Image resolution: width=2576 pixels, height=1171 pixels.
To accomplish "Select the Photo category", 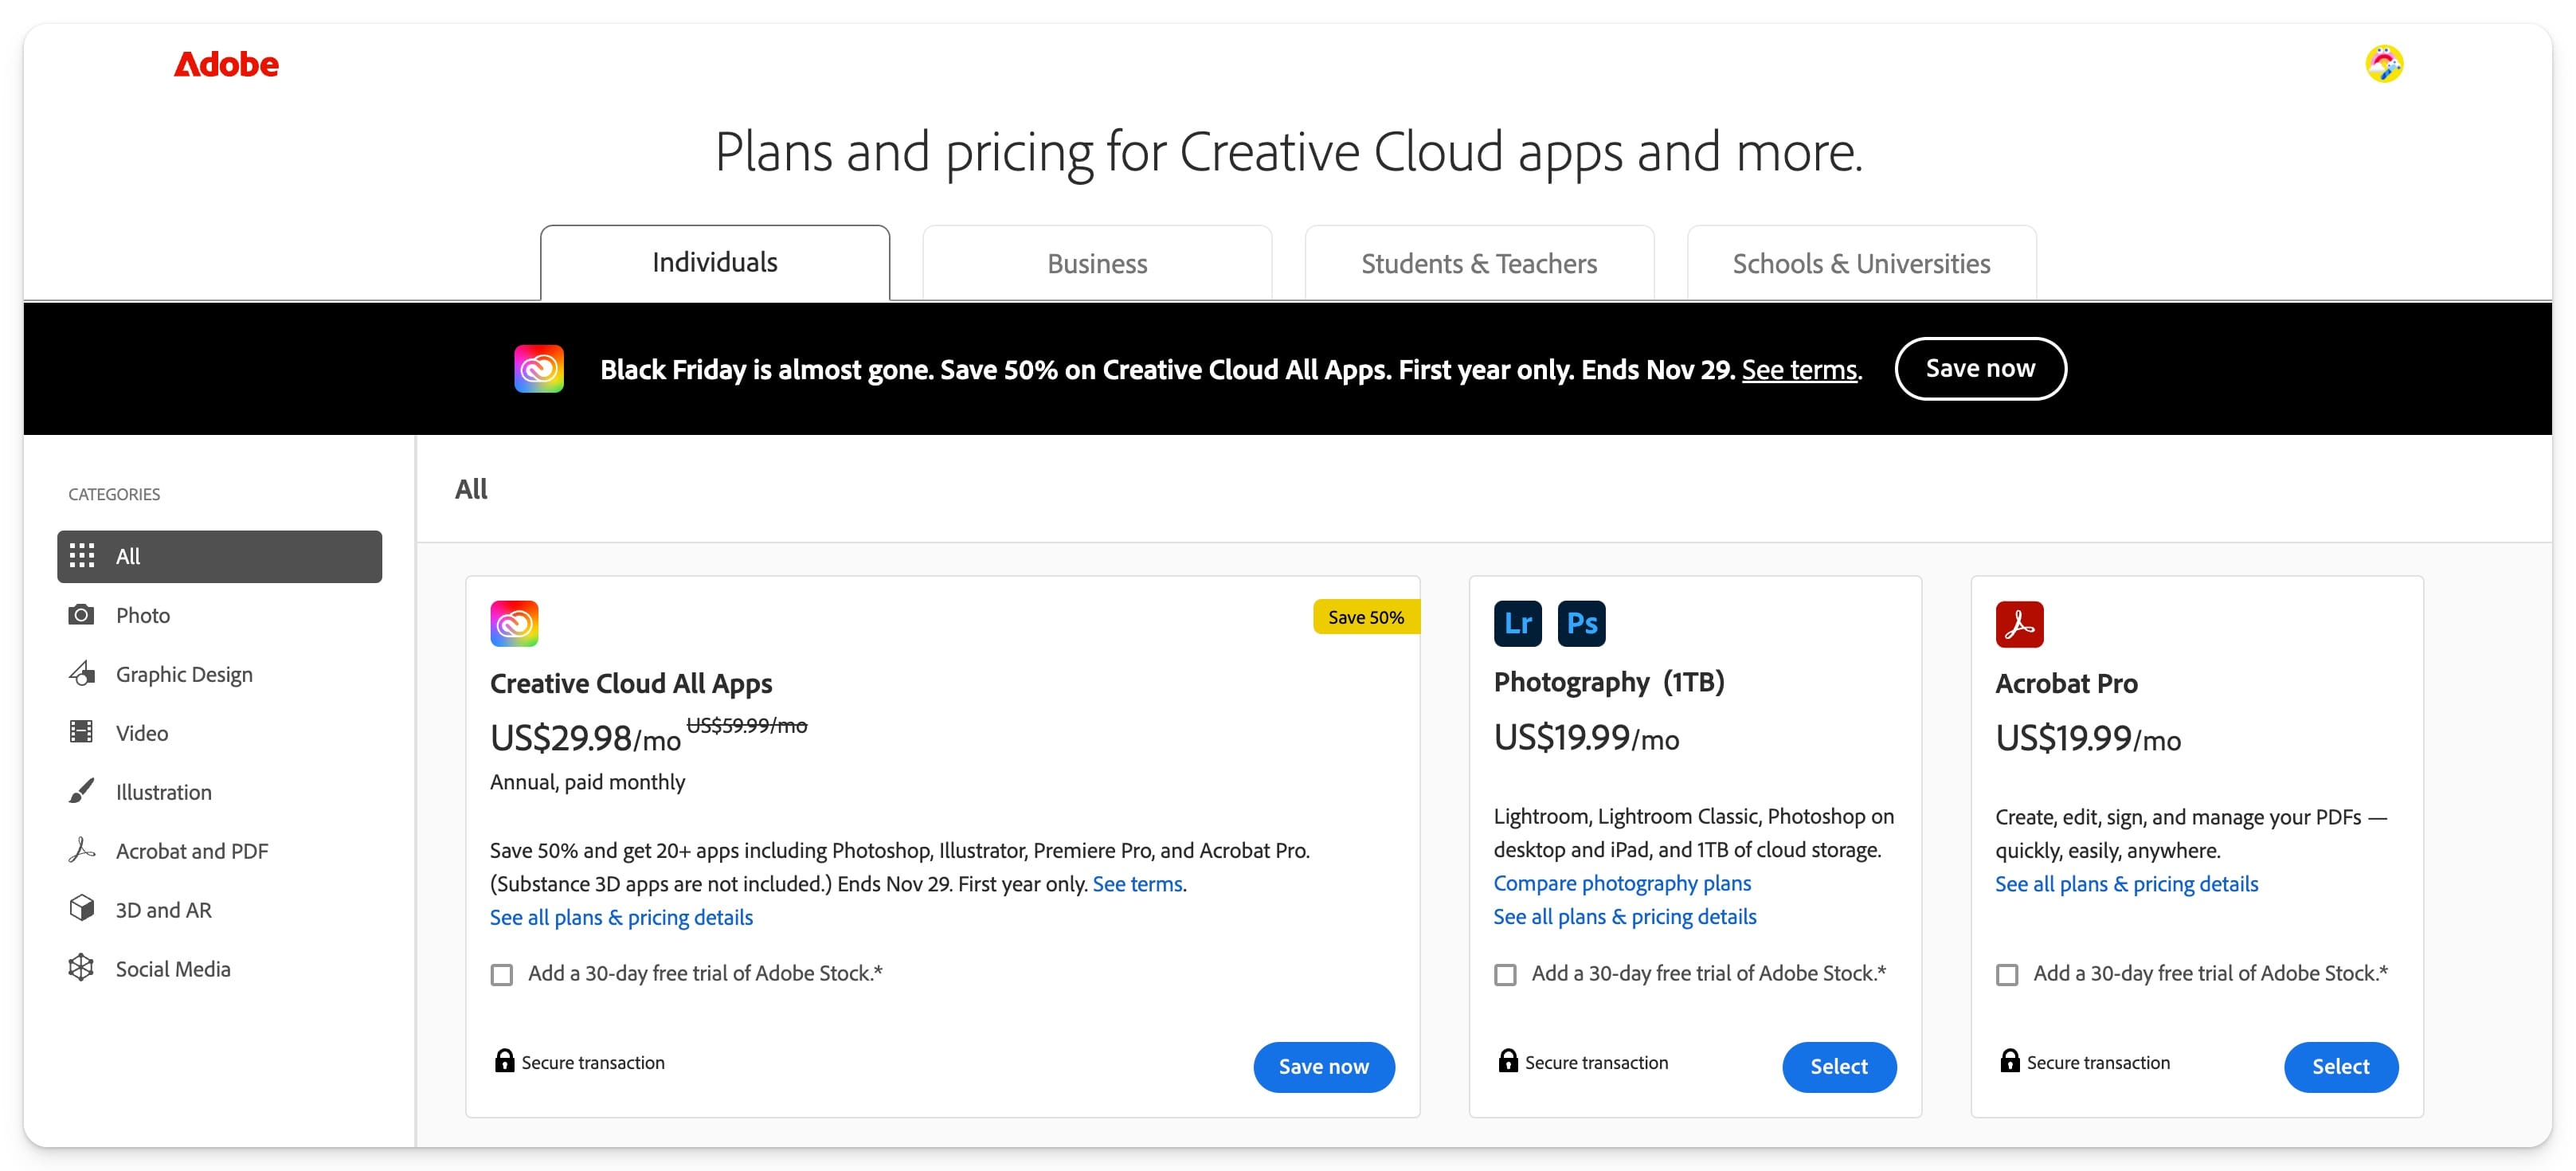I will [220, 615].
